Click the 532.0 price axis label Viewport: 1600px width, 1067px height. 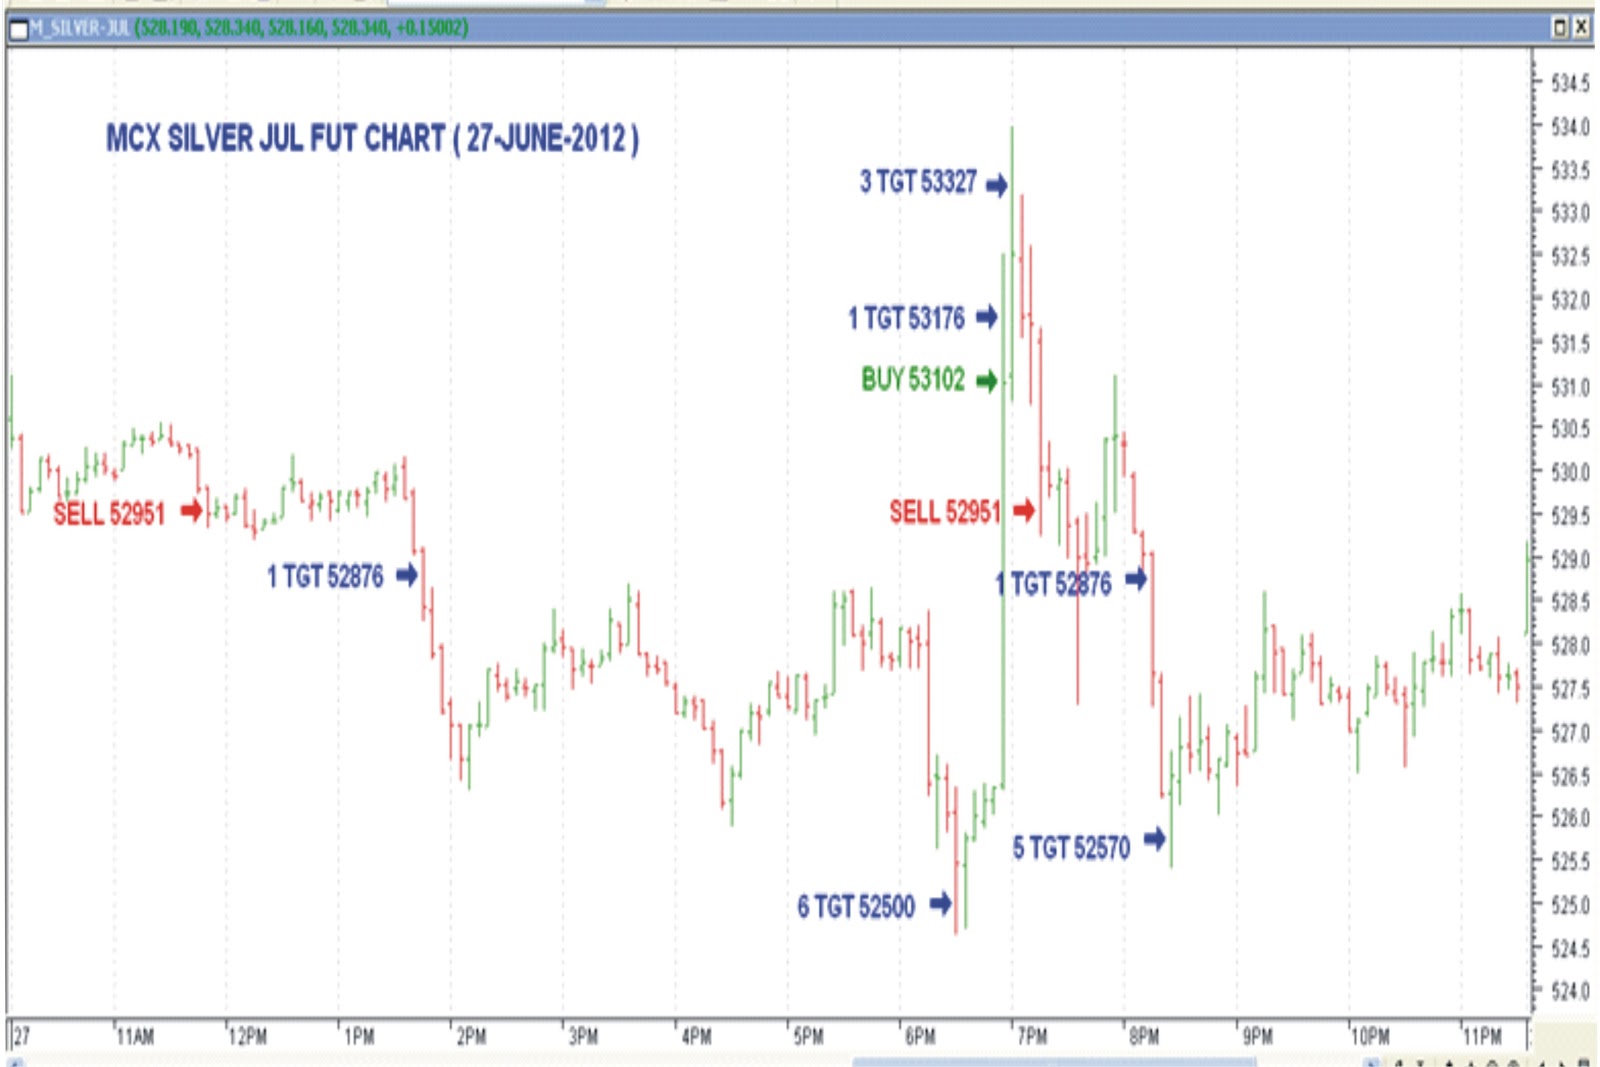click(x=1570, y=300)
